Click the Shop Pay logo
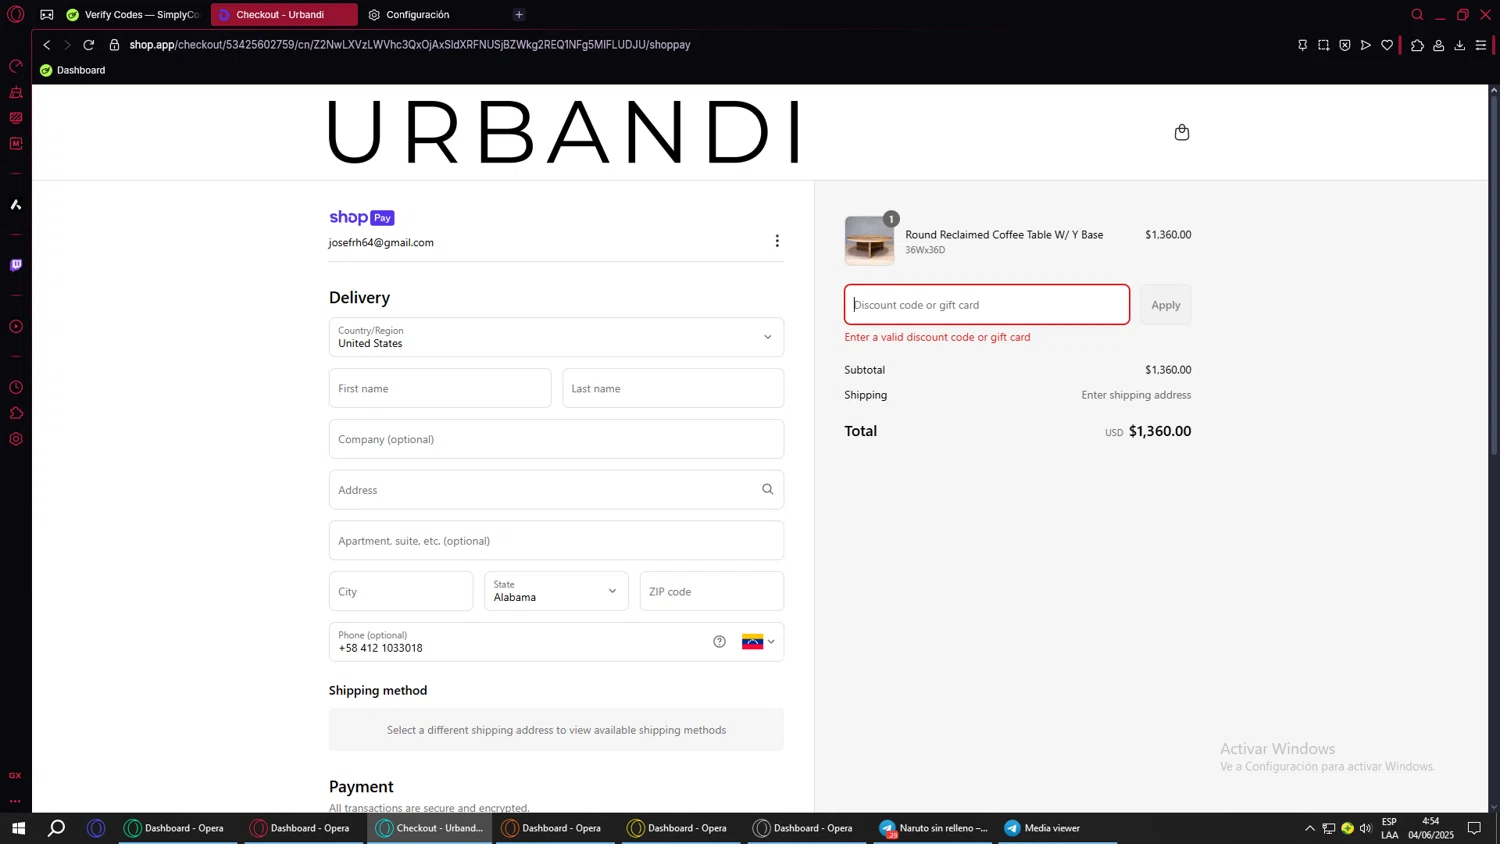 tap(362, 218)
